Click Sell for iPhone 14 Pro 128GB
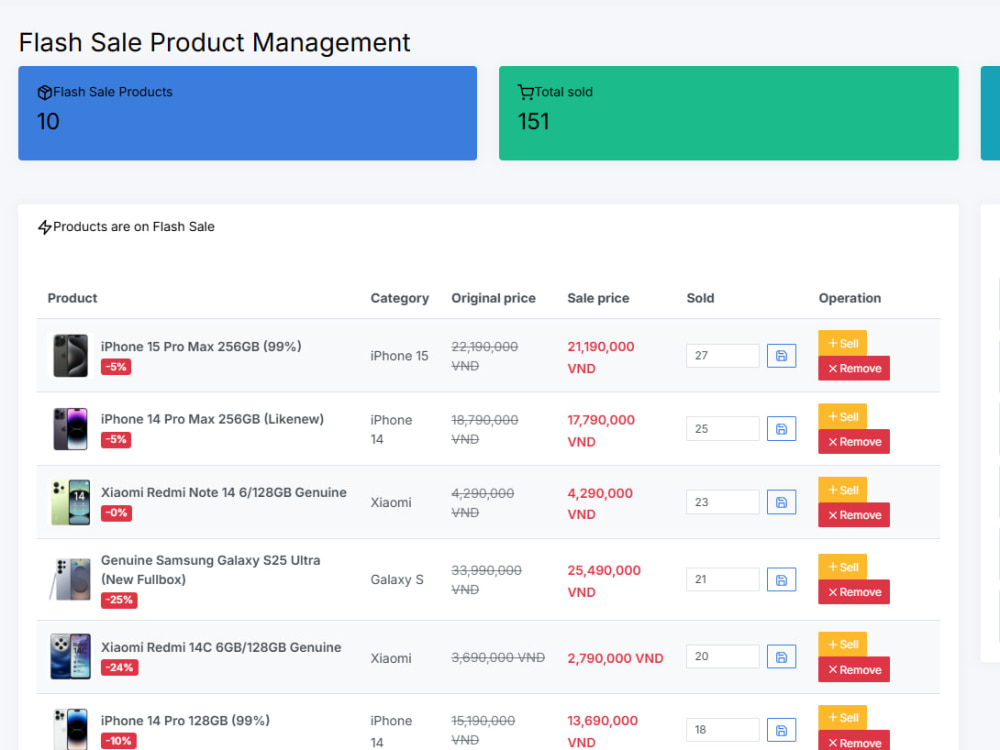This screenshot has height=750, width=1000. pos(842,717)
